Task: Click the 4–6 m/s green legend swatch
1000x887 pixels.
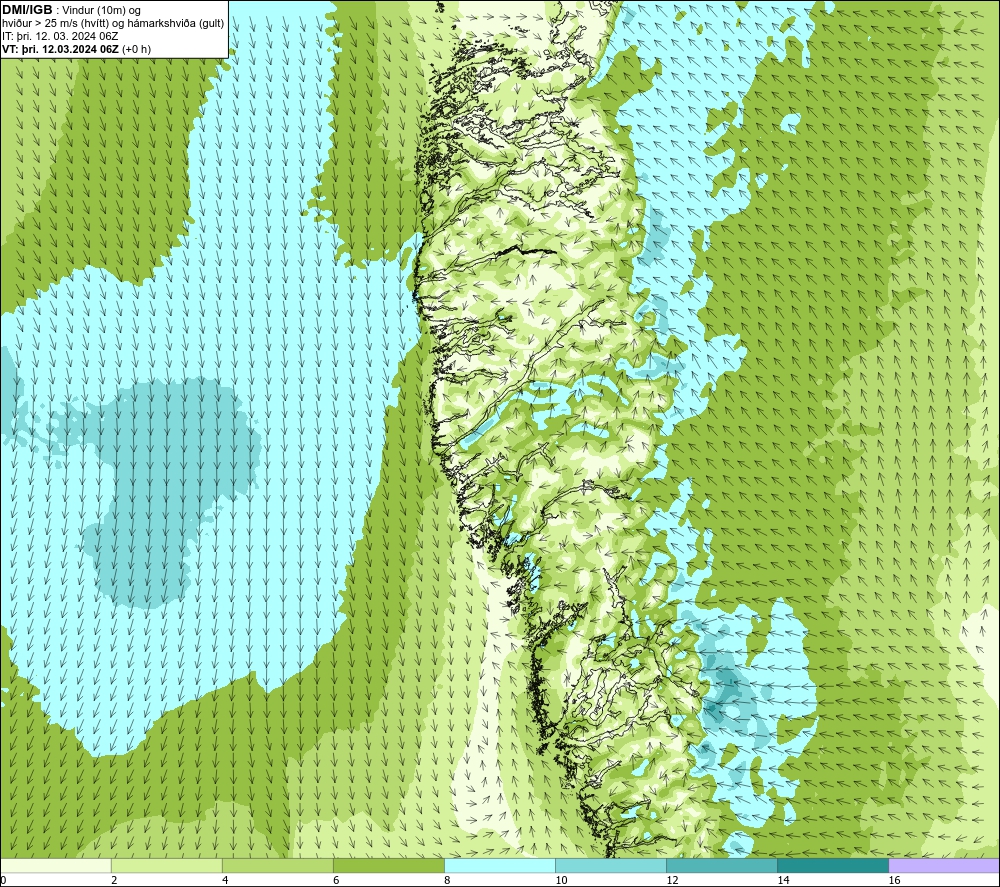Action: 278,865
